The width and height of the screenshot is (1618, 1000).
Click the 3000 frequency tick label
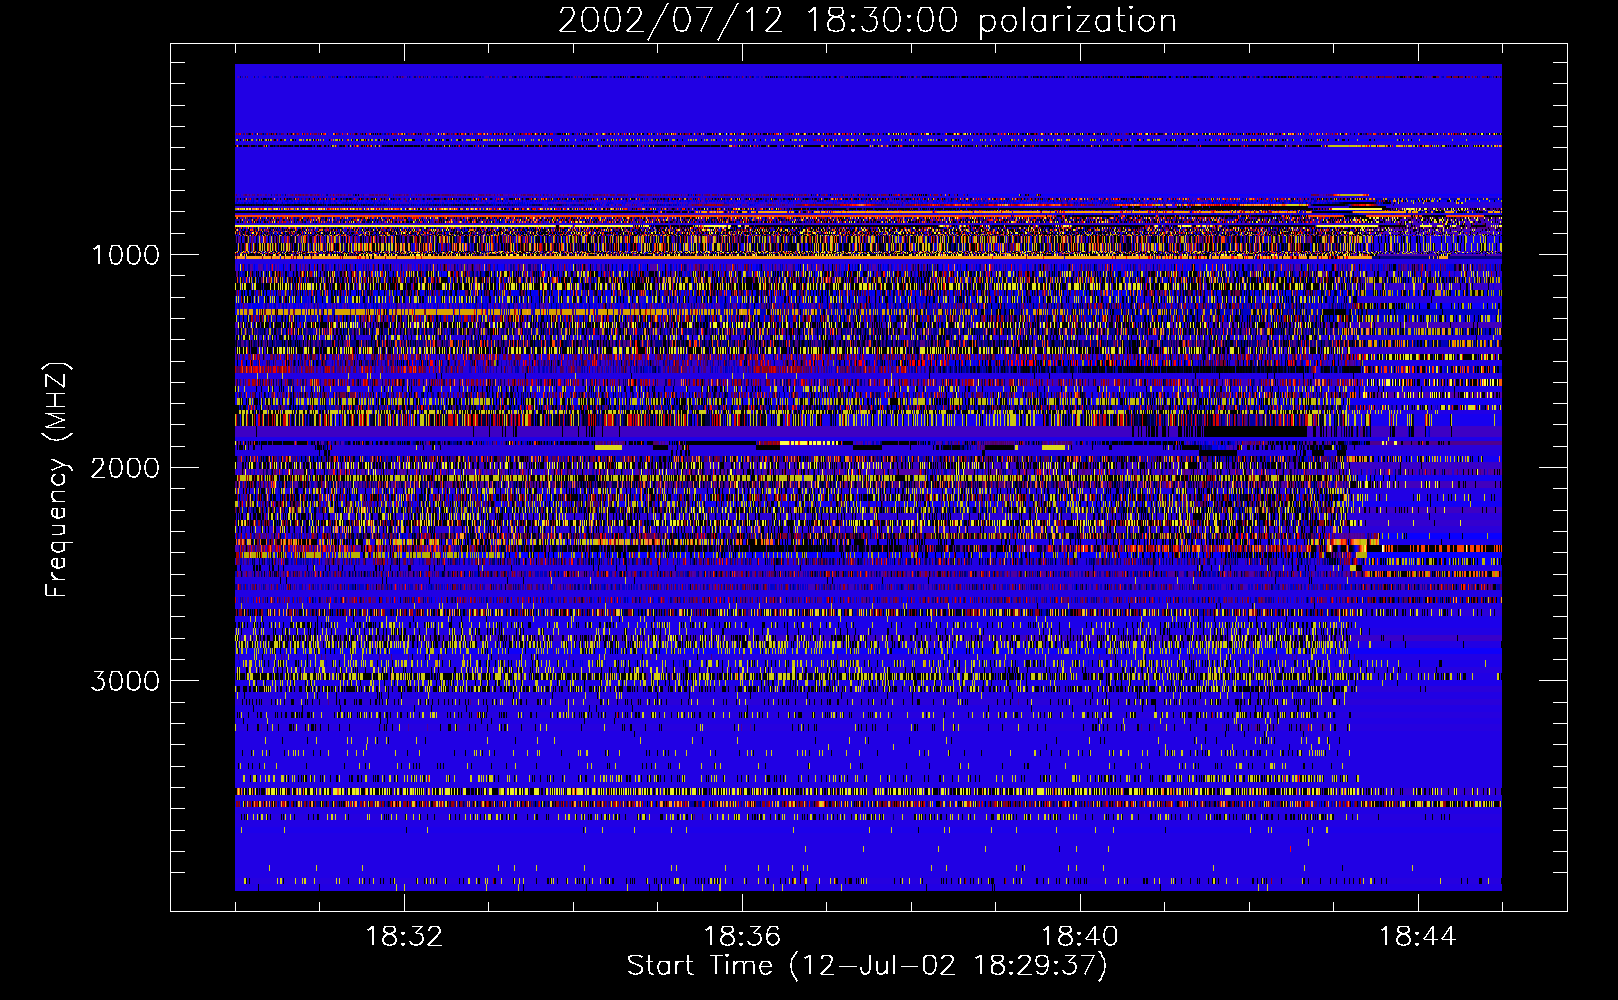click(125, 681)
